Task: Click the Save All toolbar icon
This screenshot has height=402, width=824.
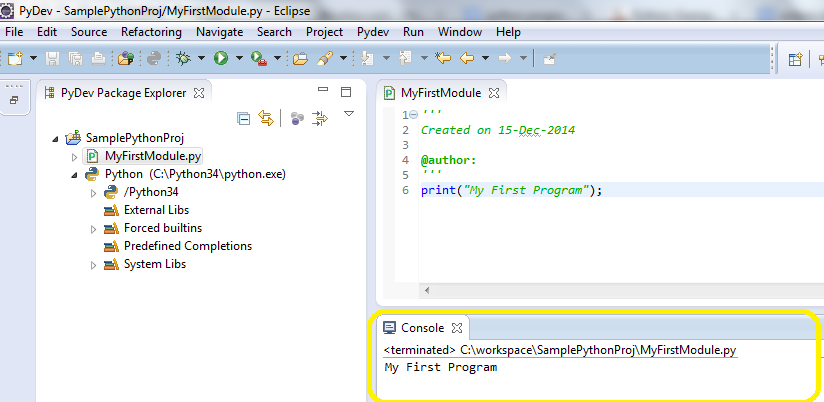Action: [x=75, y=58]
